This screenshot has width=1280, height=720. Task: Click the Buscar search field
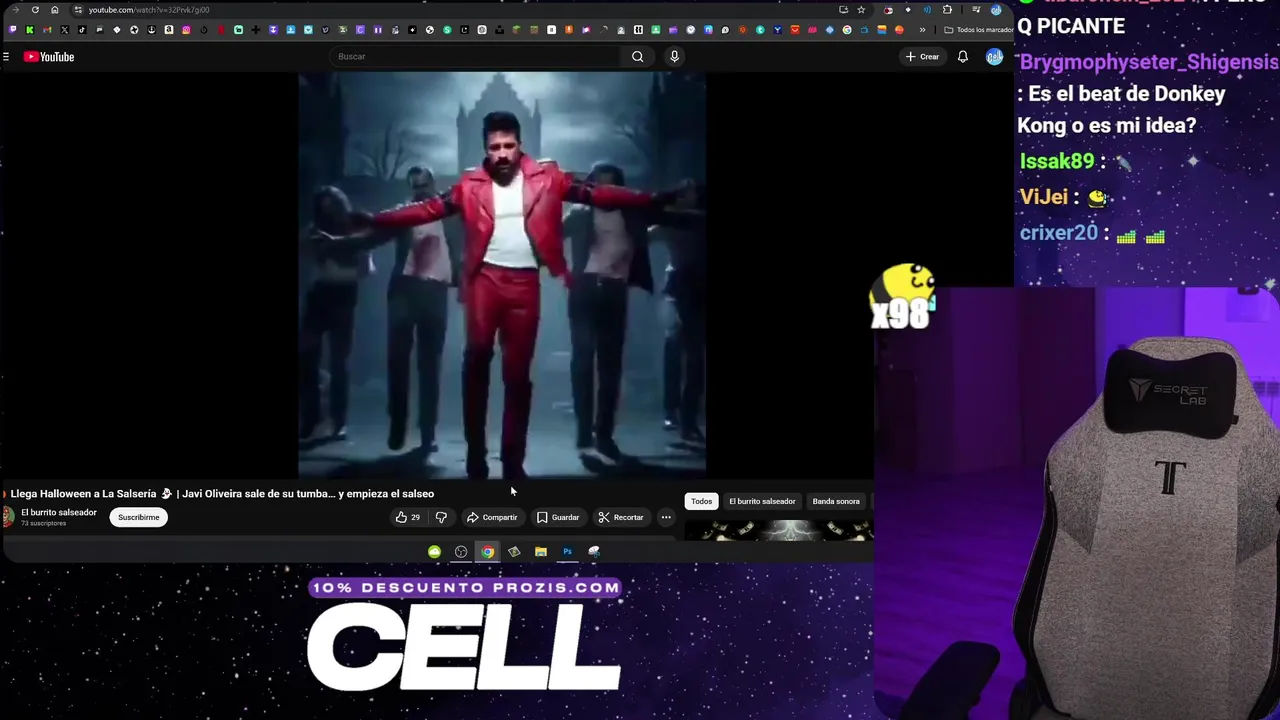[x=477, y=57]
